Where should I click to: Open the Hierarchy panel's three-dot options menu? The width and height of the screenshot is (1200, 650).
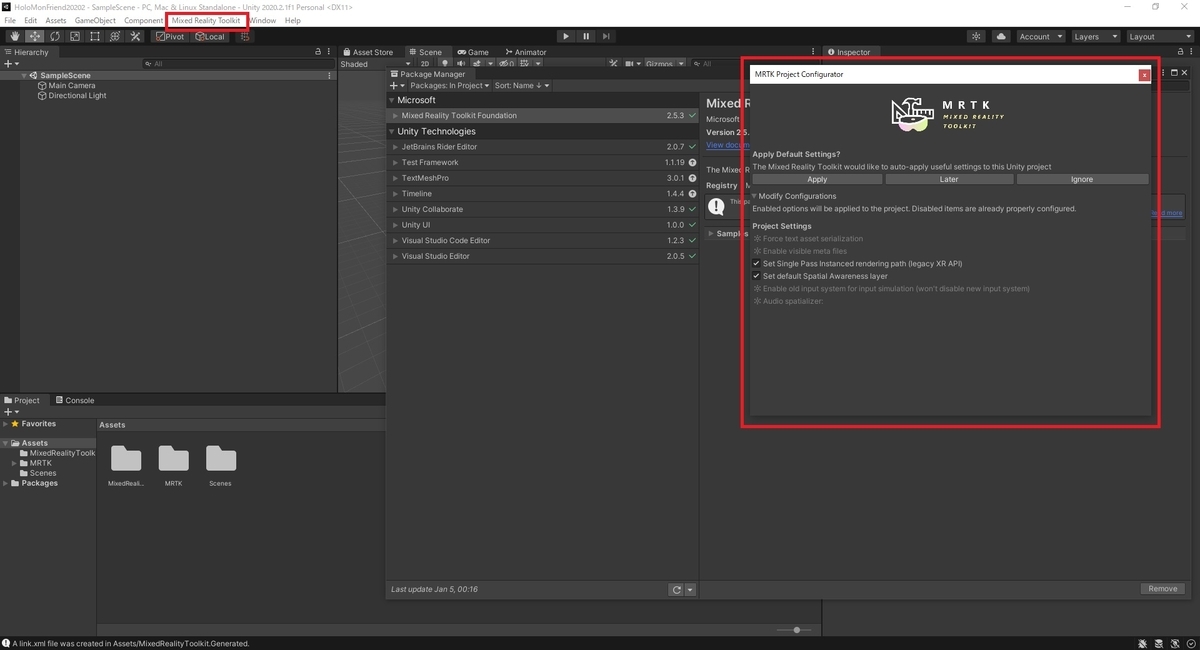(x=329, y=52)
